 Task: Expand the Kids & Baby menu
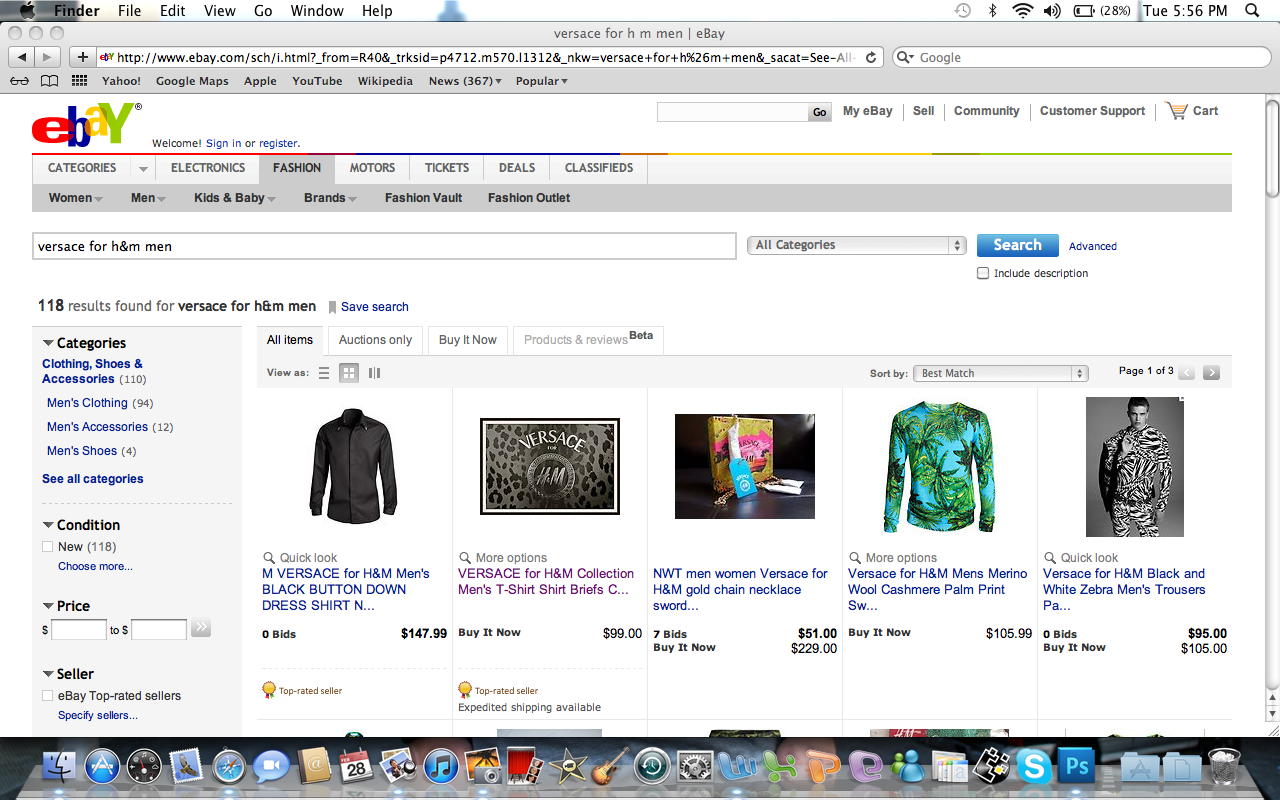click(236, 198)
